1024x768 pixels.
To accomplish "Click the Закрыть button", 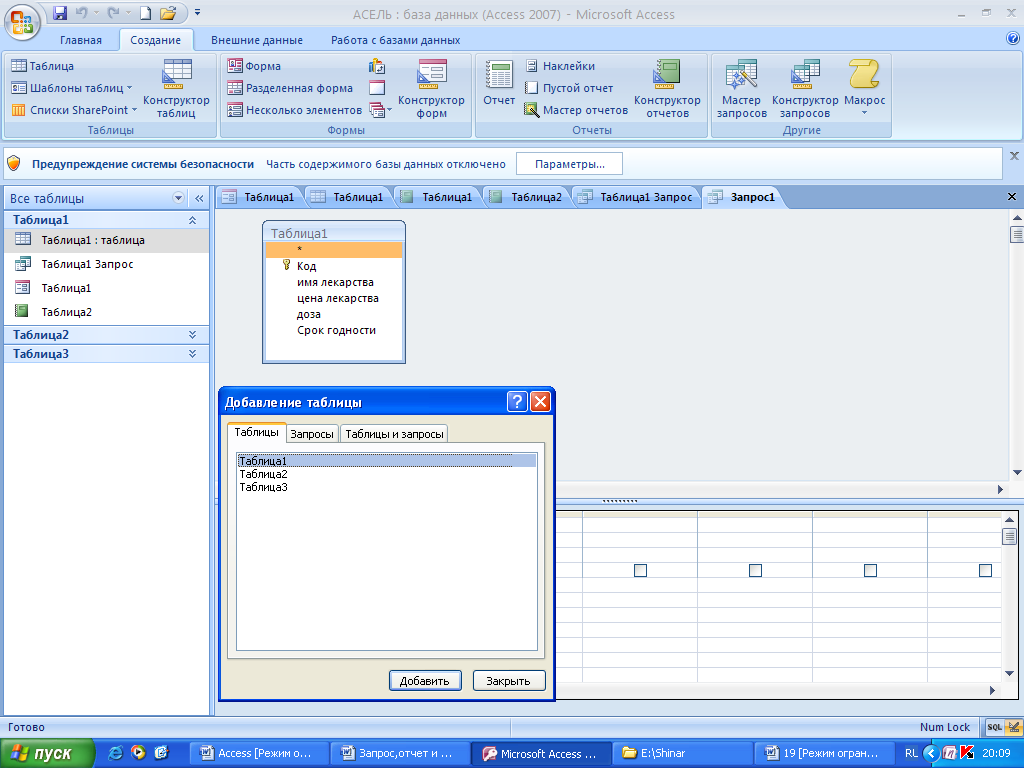I will (x=508, y=680).
